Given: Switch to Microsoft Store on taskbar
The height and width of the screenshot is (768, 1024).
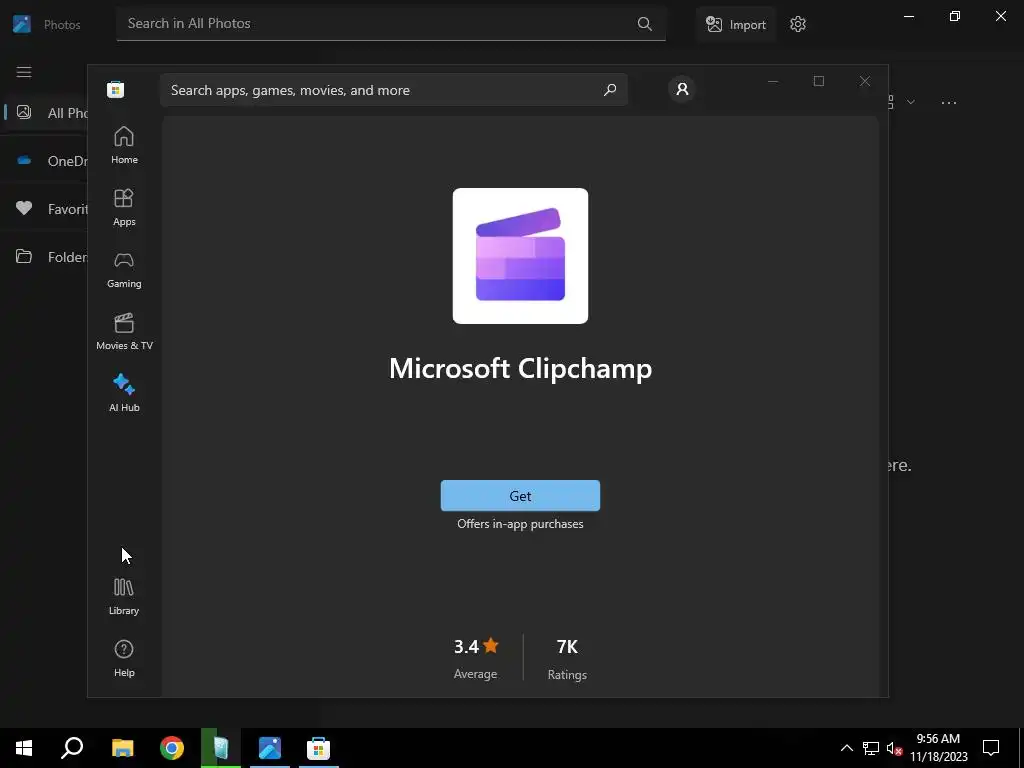Looking at the screenshot, I should pos(319,748).
